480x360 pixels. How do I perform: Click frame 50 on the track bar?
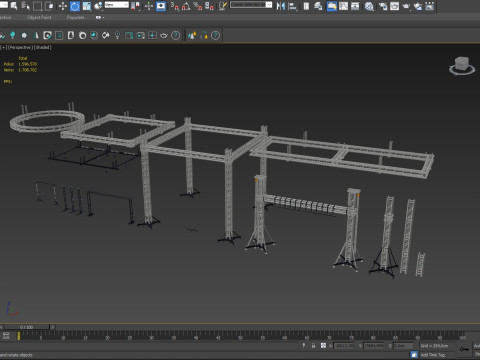click(240, 335)
